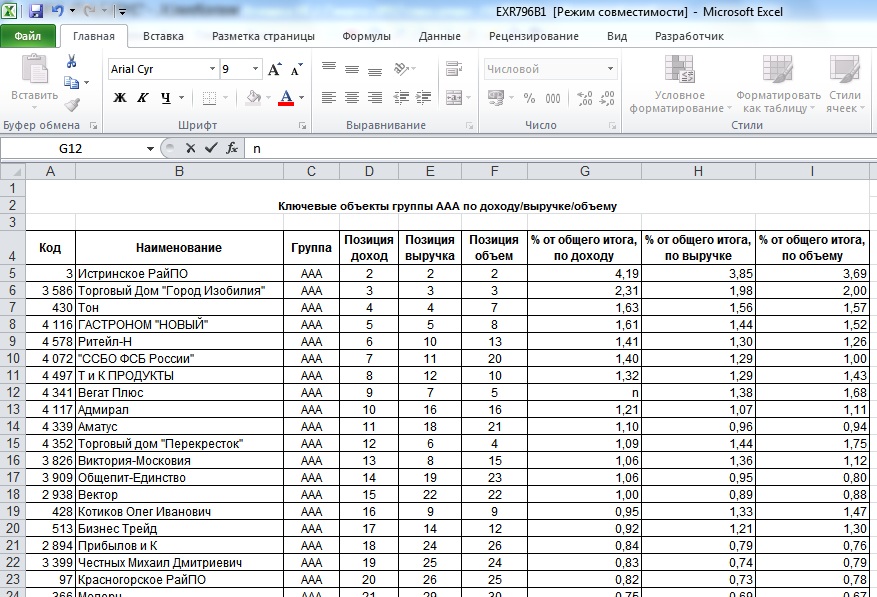This screenshot has height=597, width=877.
Task: Open the Number (Число) dialog launcher
Action: pyautogui.click(x=612, y=126)
